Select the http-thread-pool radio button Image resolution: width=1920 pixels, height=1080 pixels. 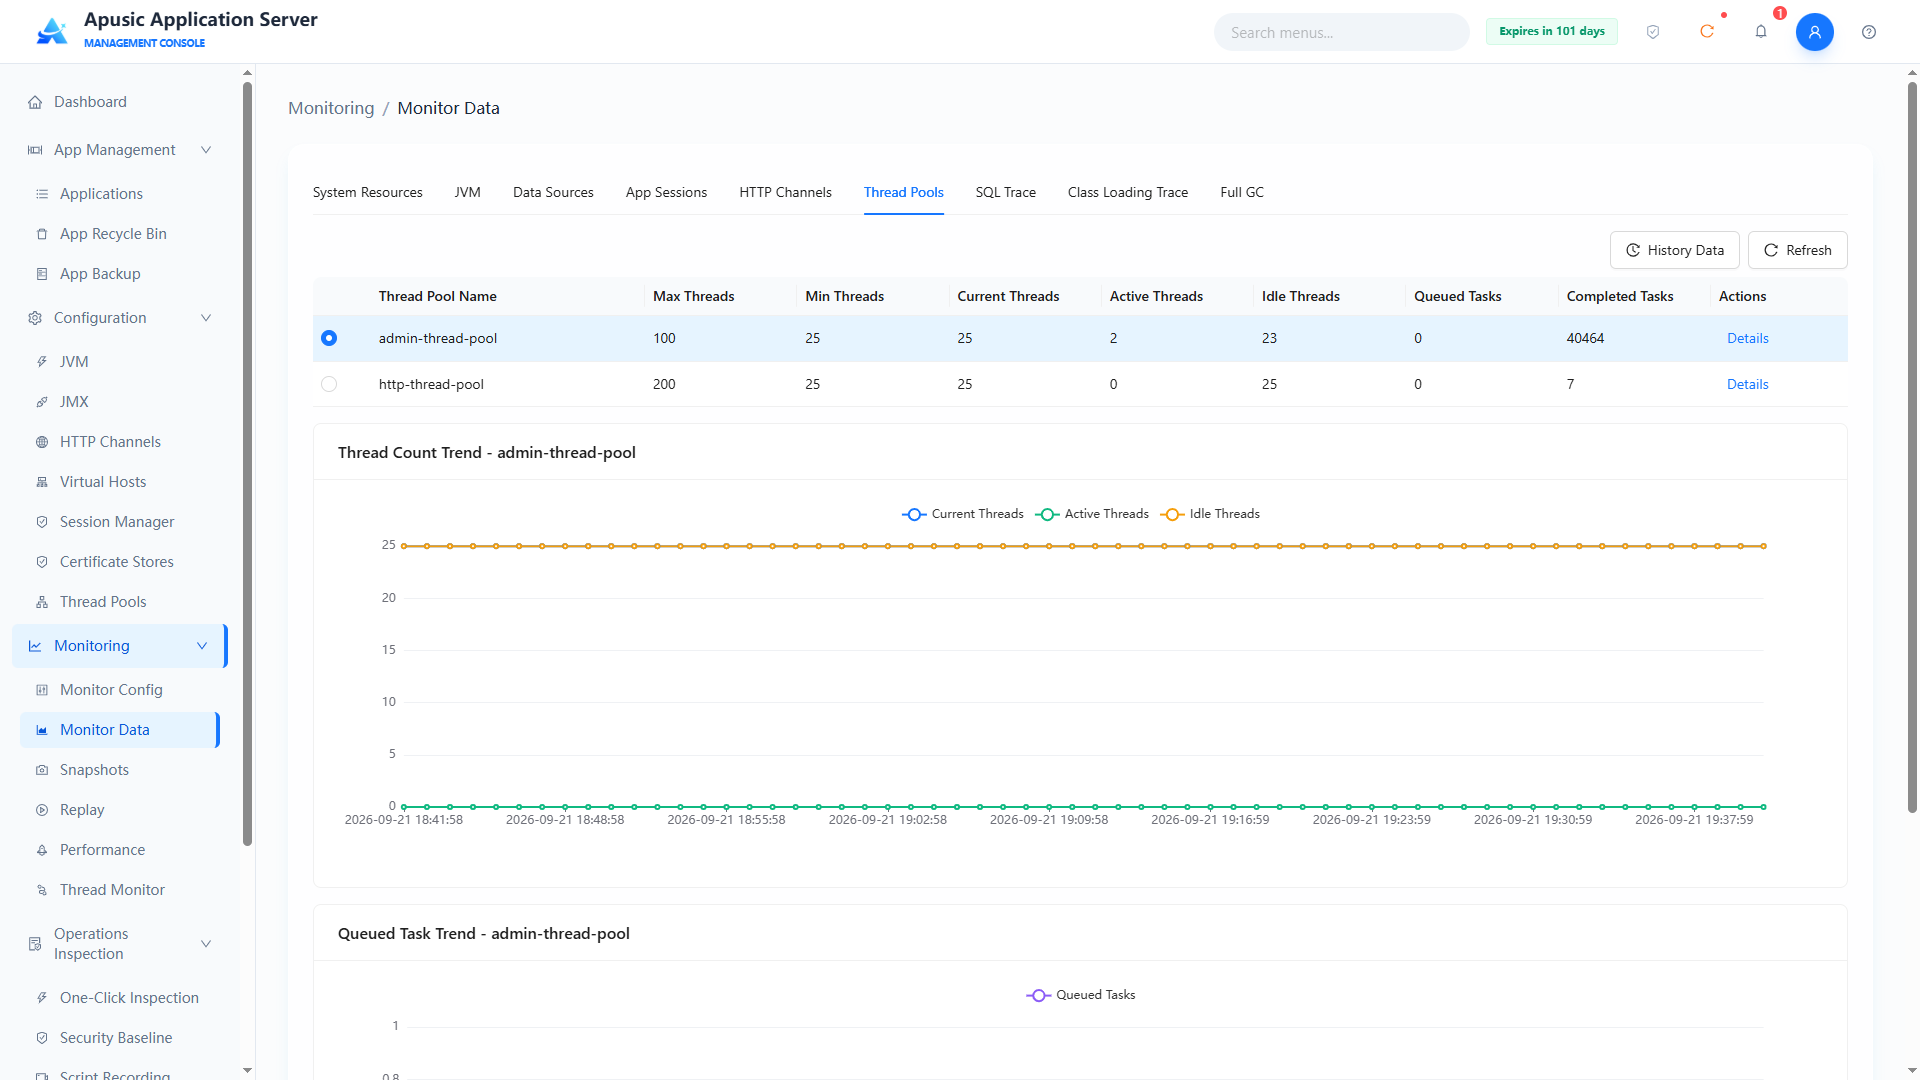tap(329, 384)
